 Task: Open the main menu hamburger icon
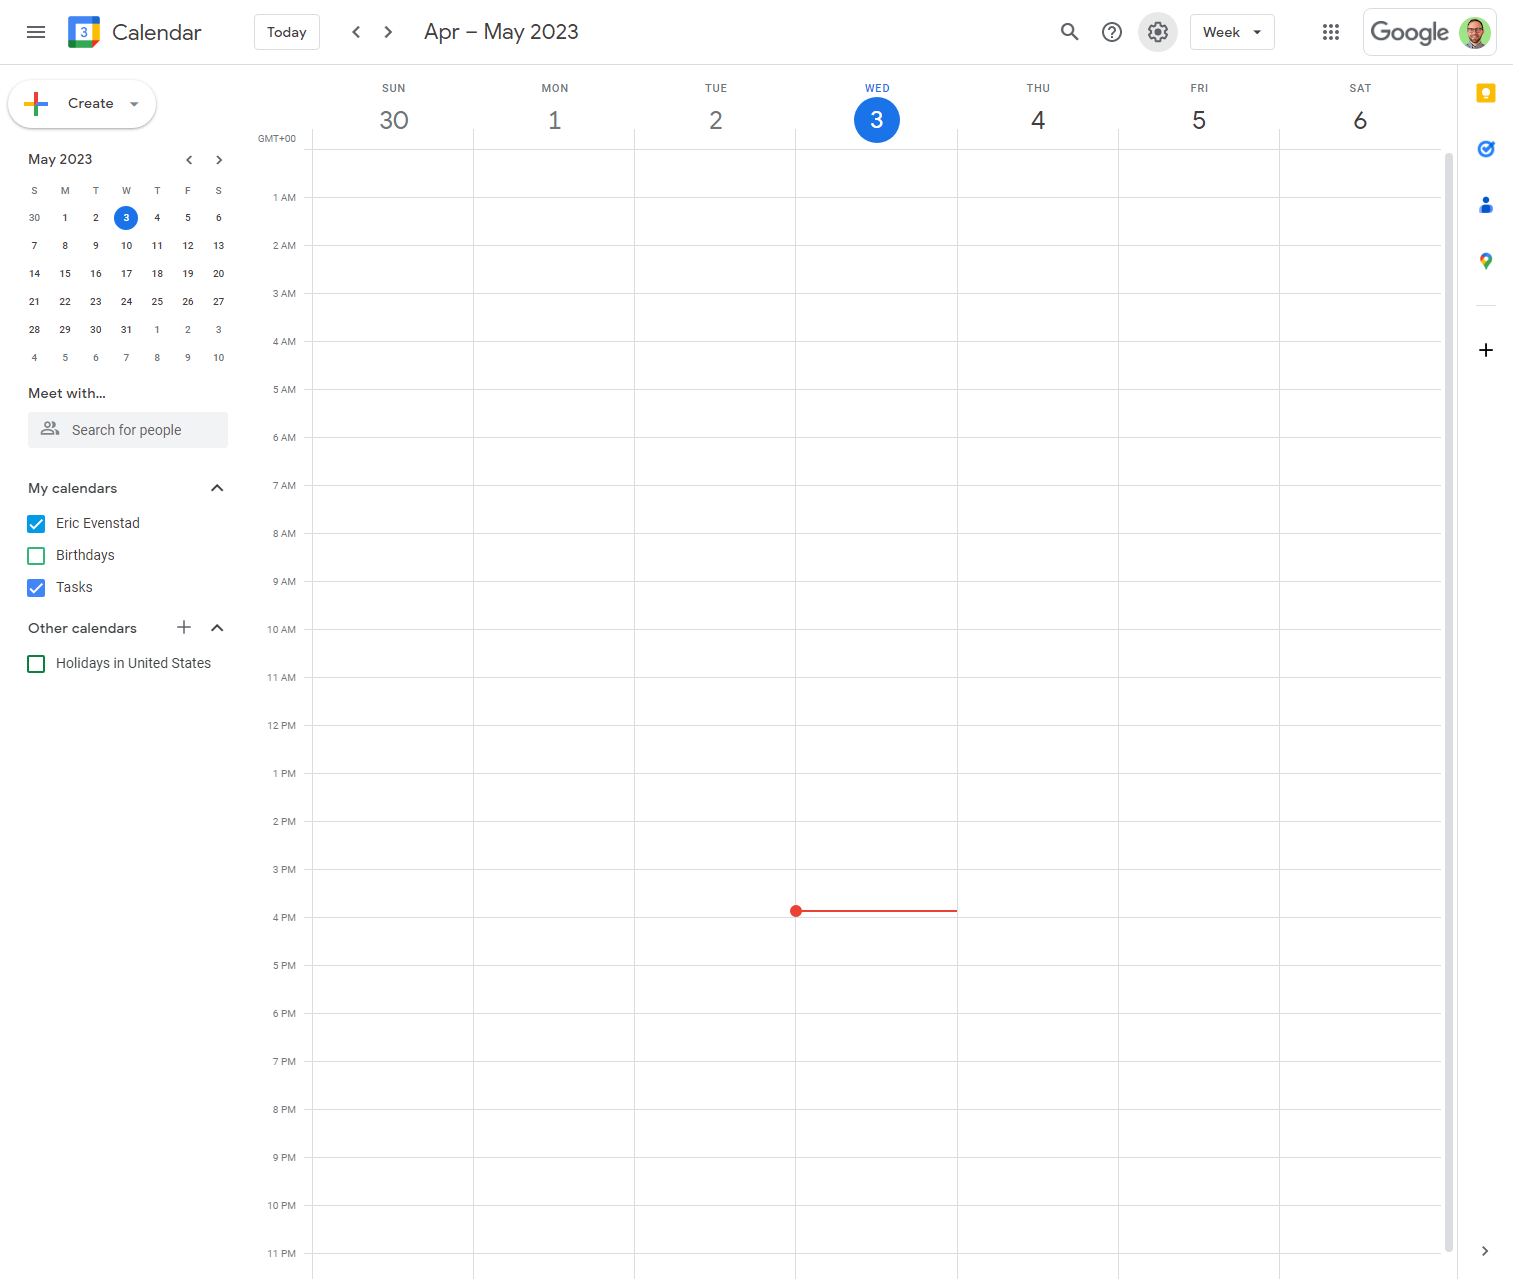36,32
